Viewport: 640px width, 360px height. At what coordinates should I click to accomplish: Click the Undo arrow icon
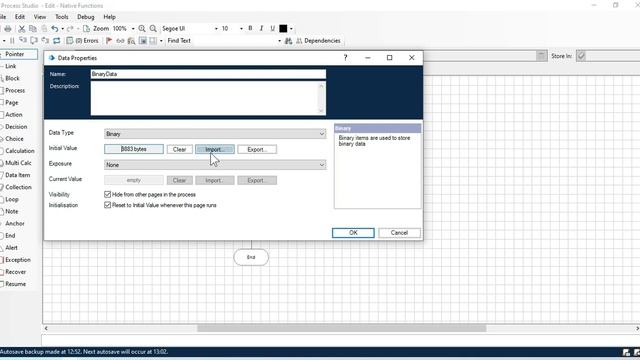[55, 29]
